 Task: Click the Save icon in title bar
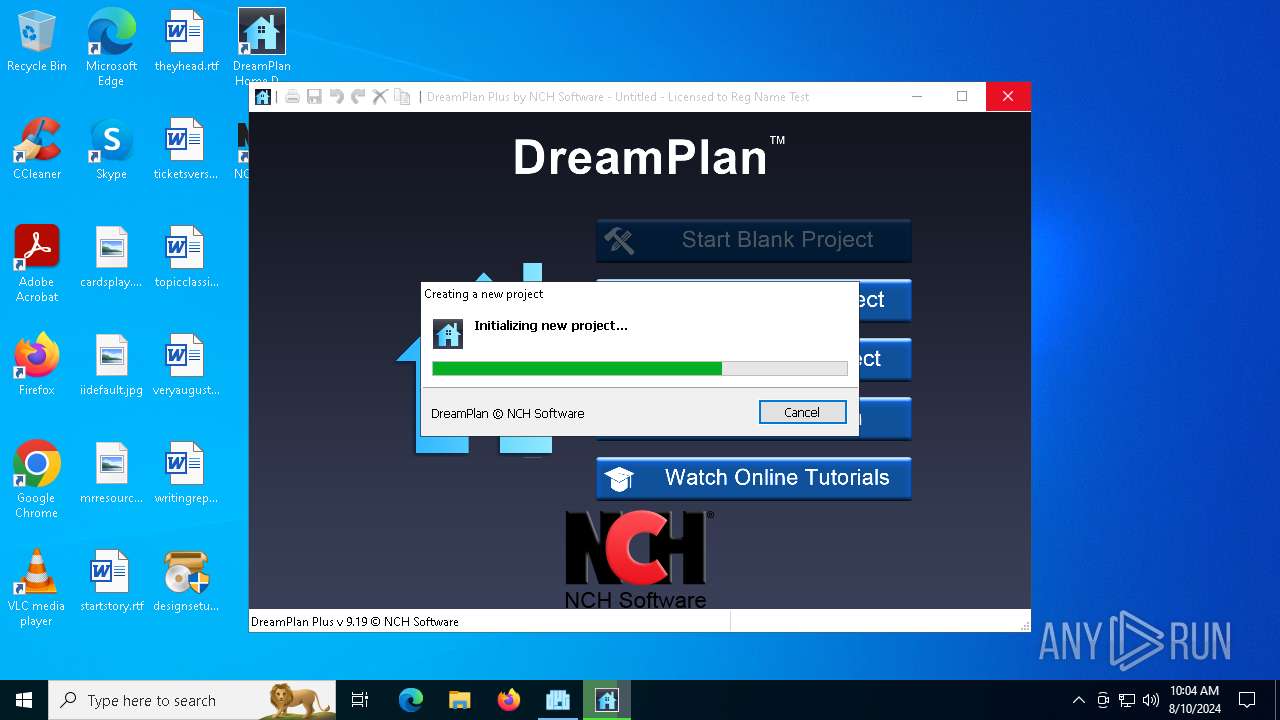click(314, 97)
